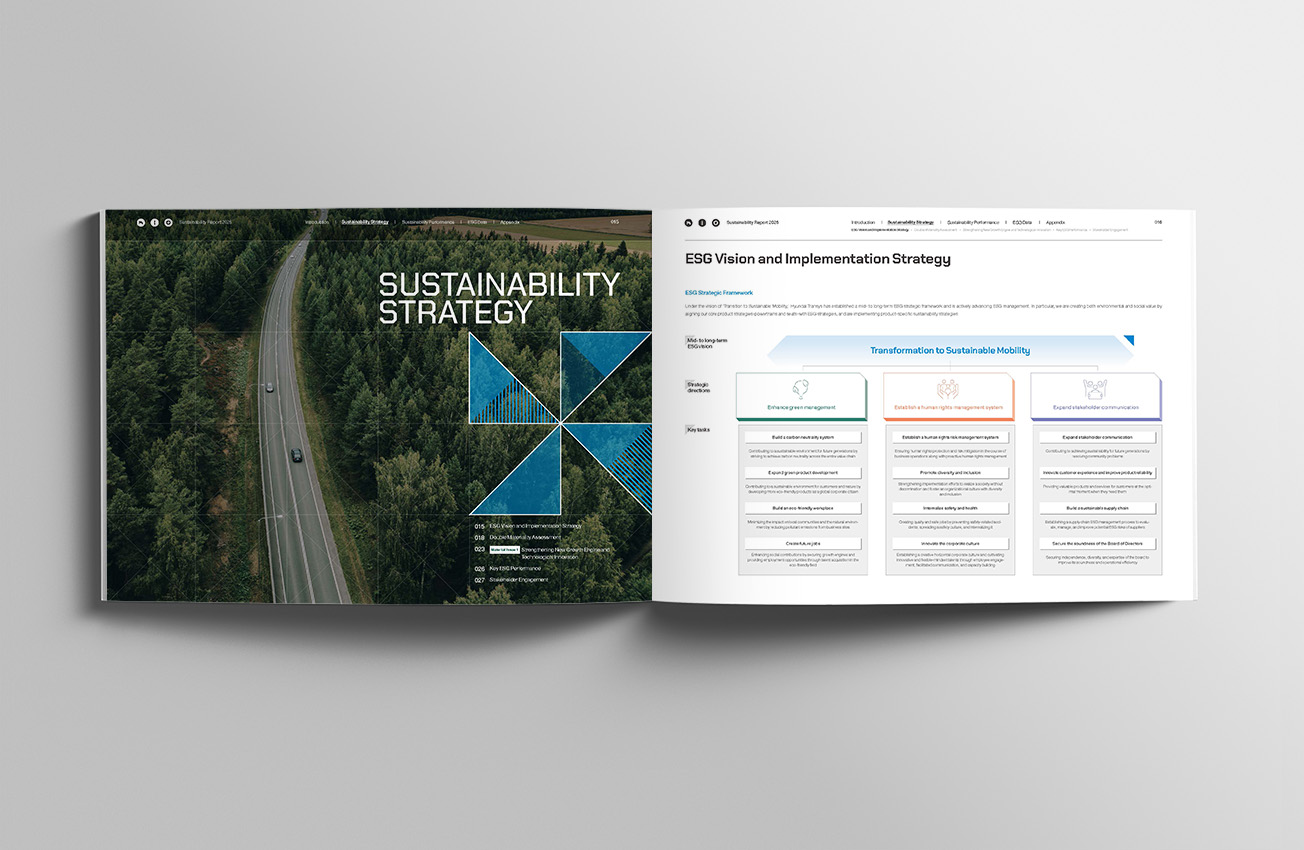
Task: Open Appendix in right page navigation
Action: (1055, 222)
